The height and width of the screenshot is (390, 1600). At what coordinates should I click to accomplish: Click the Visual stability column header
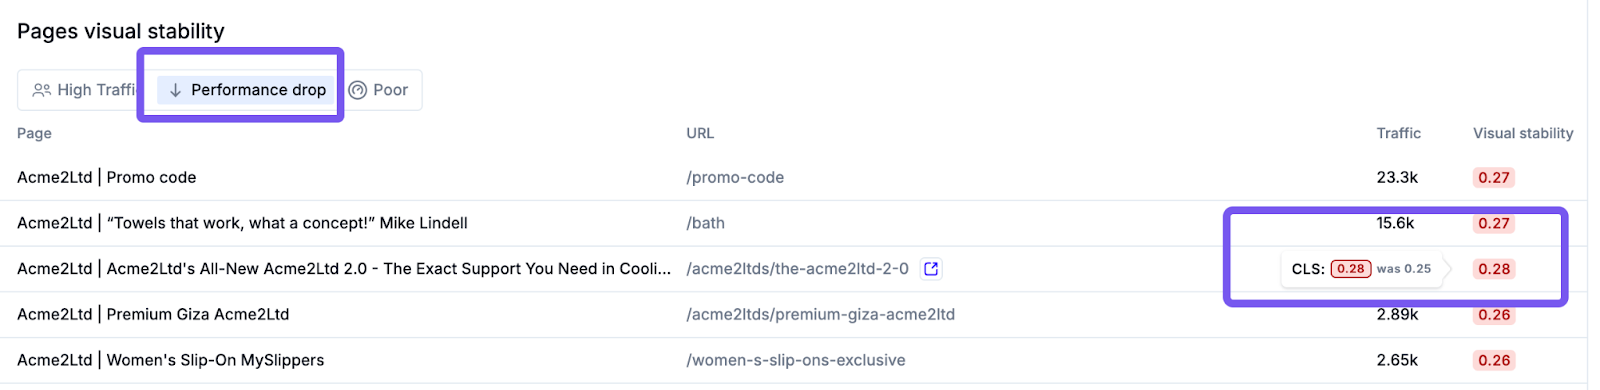1523,133
